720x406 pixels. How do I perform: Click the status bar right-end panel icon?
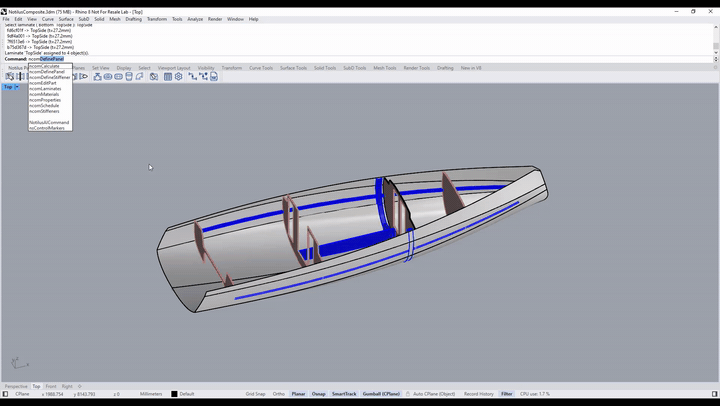coord(714,394)
